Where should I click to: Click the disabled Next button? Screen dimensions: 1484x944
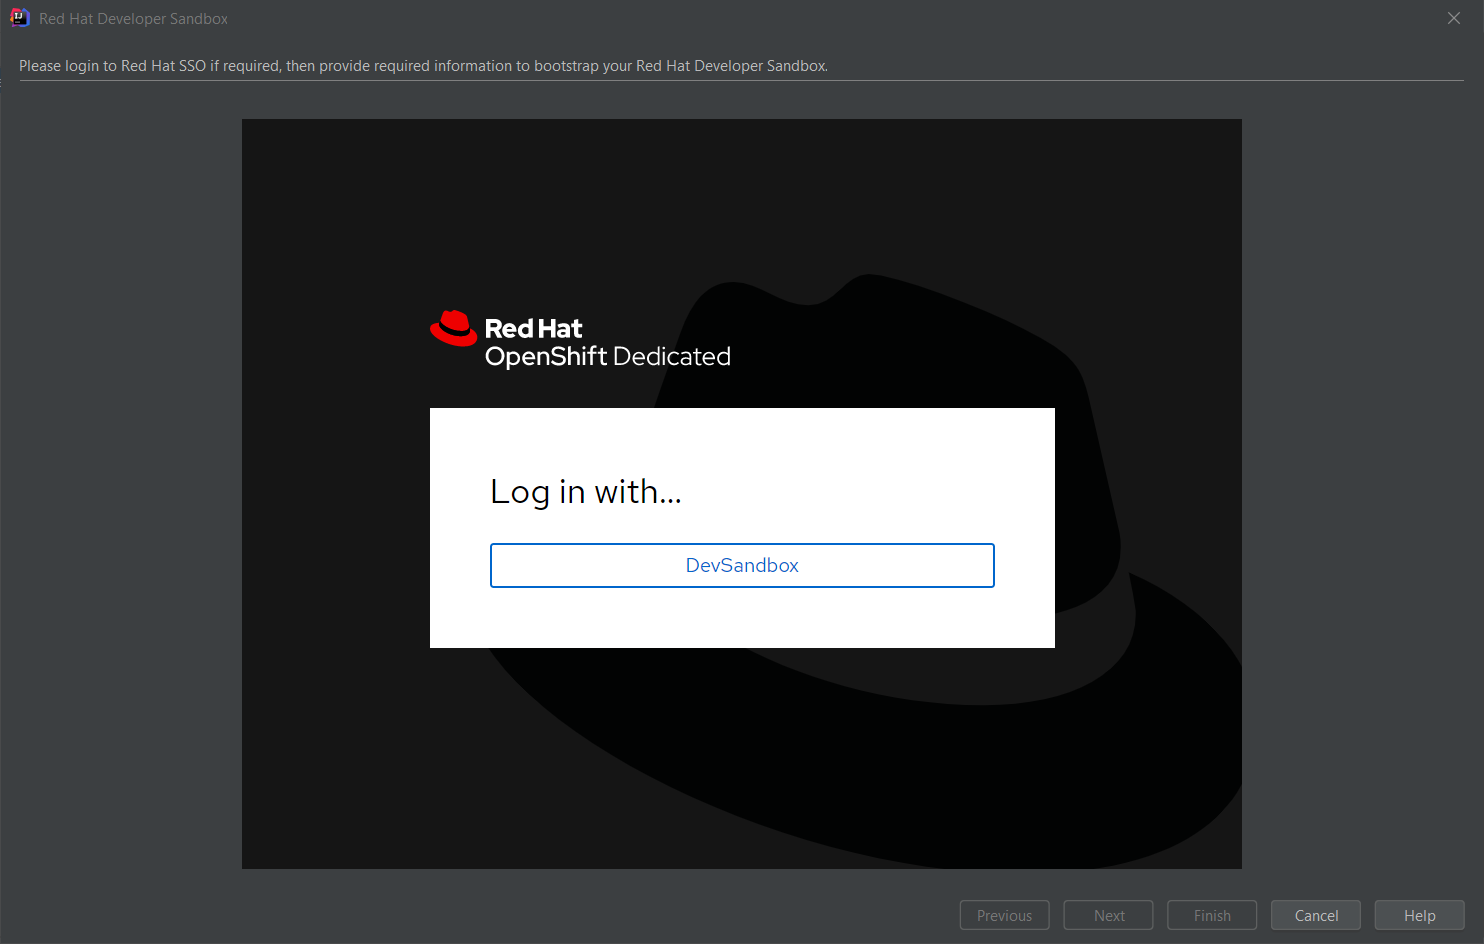(x=1108, y=915)
